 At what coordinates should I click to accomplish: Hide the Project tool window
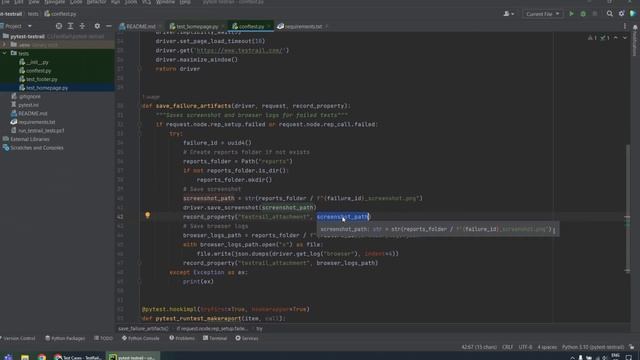[x=109, y=26]
